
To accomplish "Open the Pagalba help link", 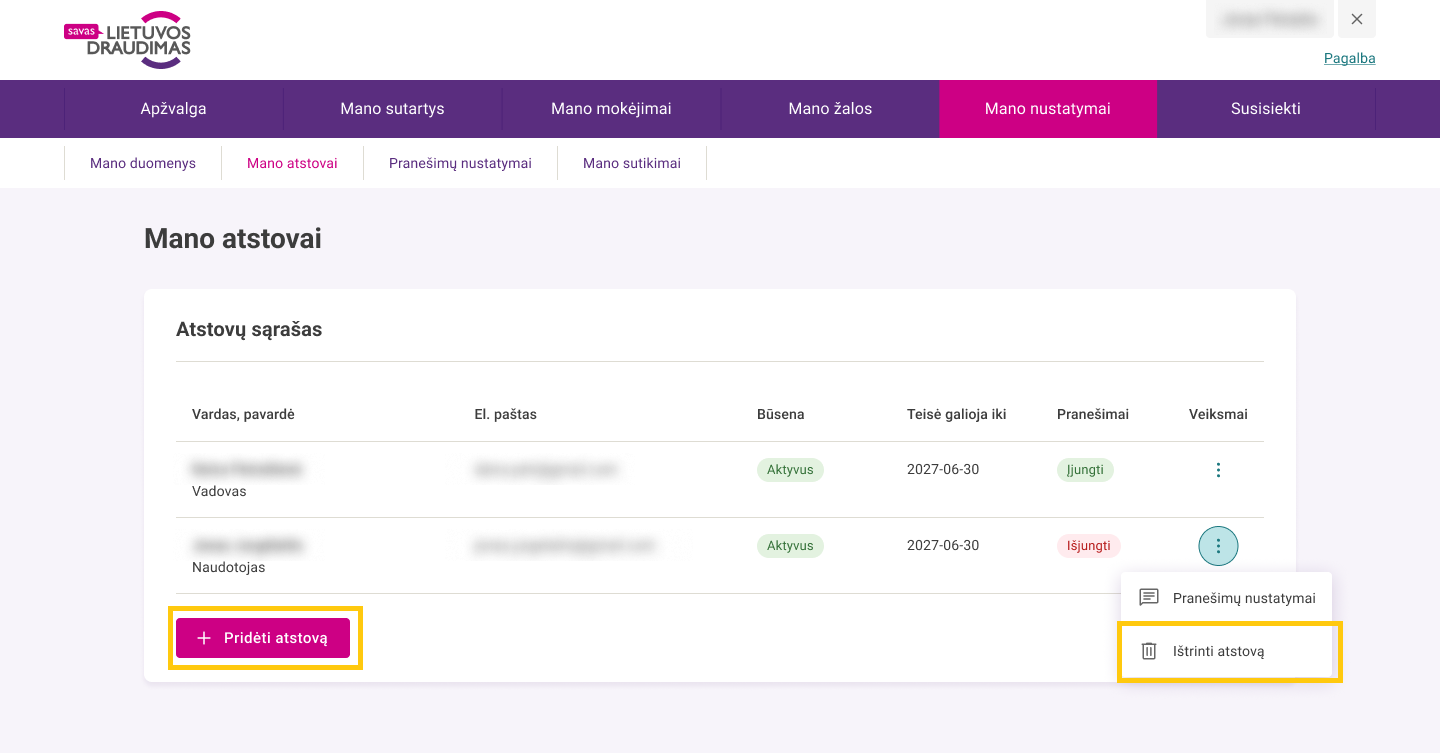I will [1349, 58].
